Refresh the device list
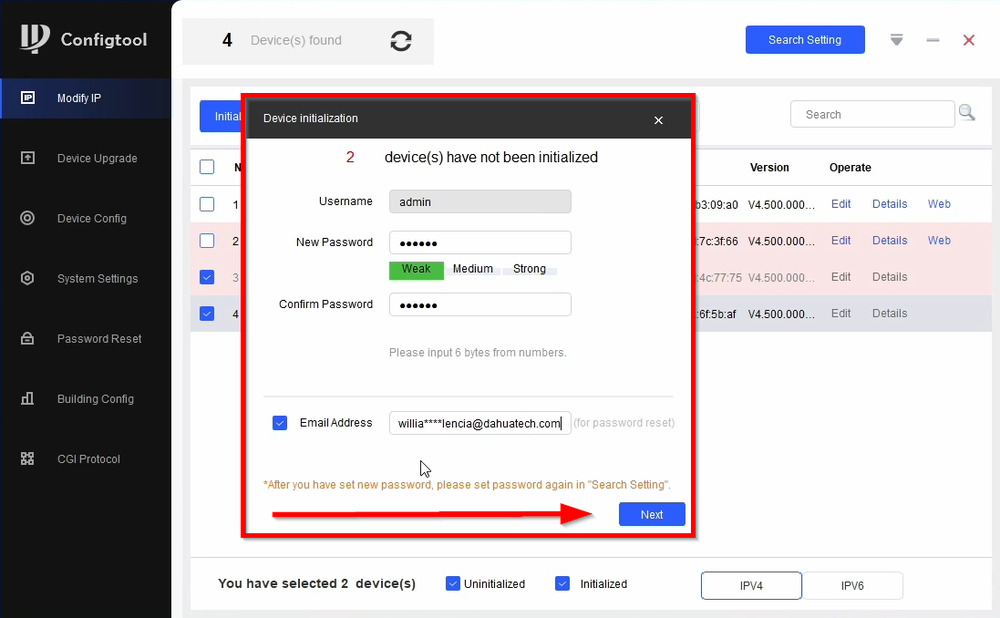Screen dimensions: 1000x618 [400, 41]
